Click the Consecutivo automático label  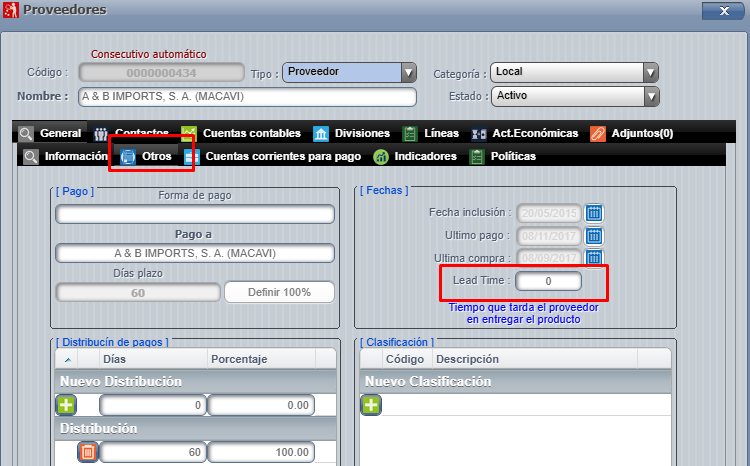pyautogui.click(x=149, y=54)
